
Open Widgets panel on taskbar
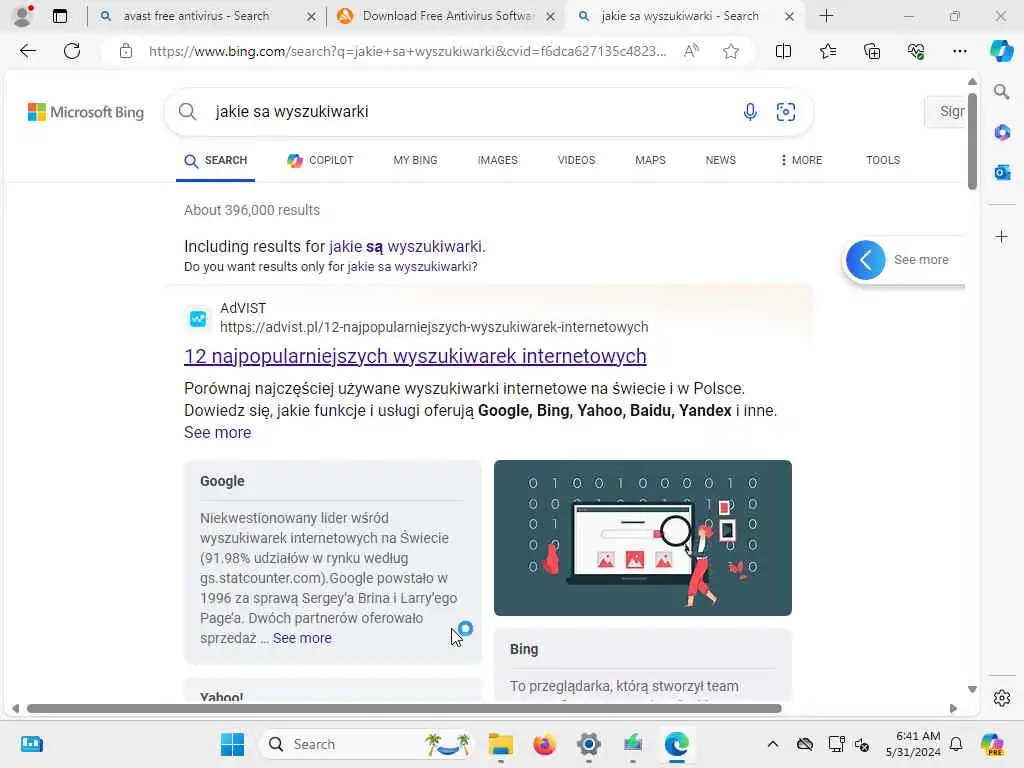pos(31,744)
